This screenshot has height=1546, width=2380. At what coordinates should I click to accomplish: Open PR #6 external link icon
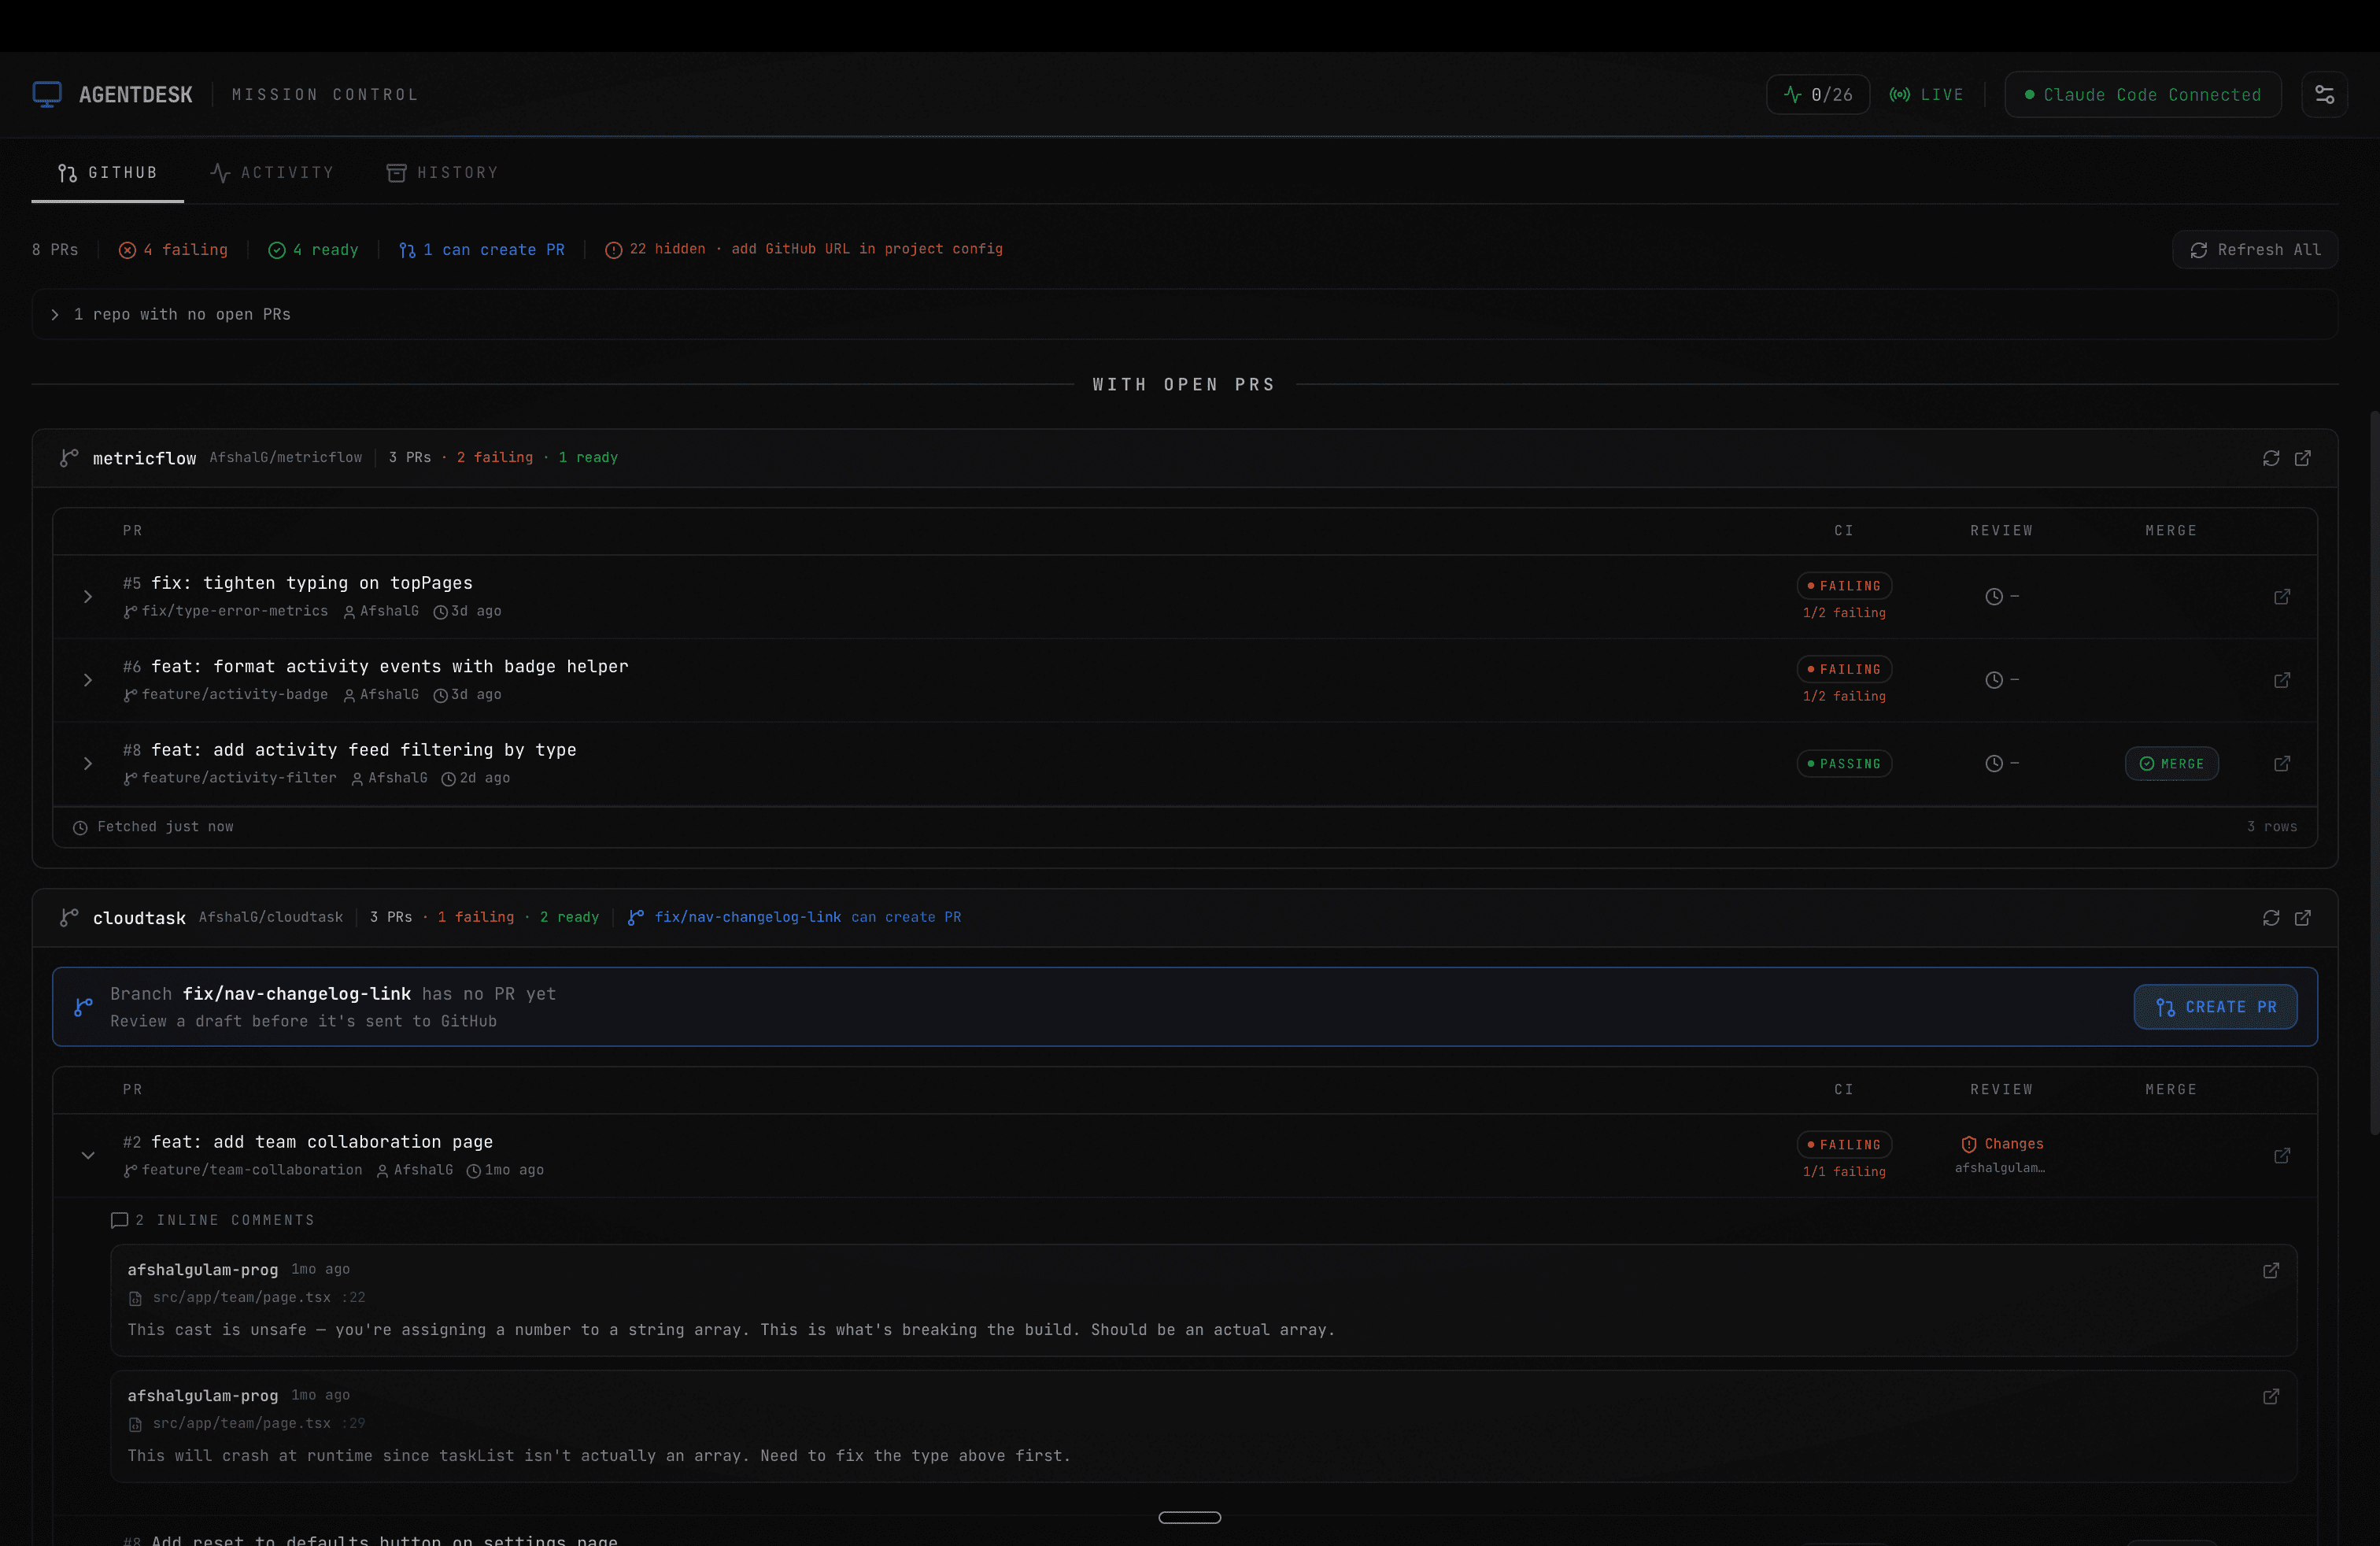click(2282, 680)
